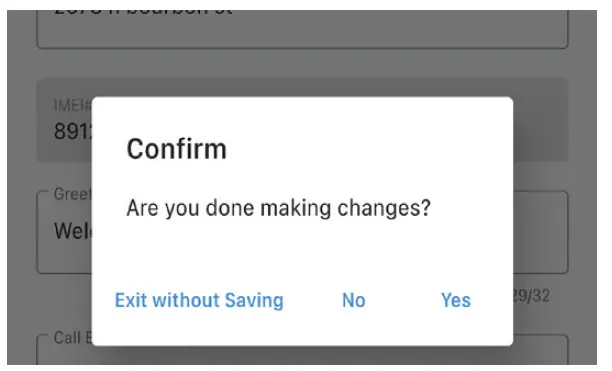Select the IMEI value starting with 891
This screenshot has height=371, width=612.
tap(73, 131)
